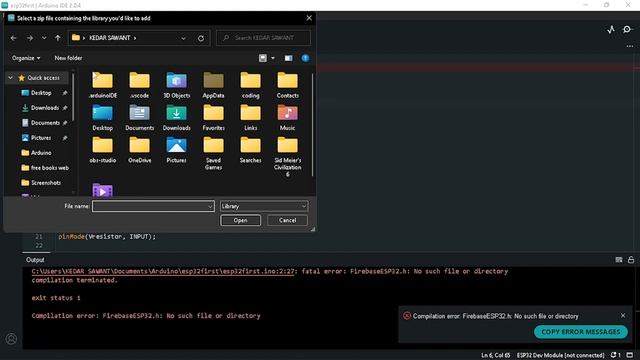Open the .vscode folder
The width and height of the screenshot is (640, 360).
click(140, 85)
